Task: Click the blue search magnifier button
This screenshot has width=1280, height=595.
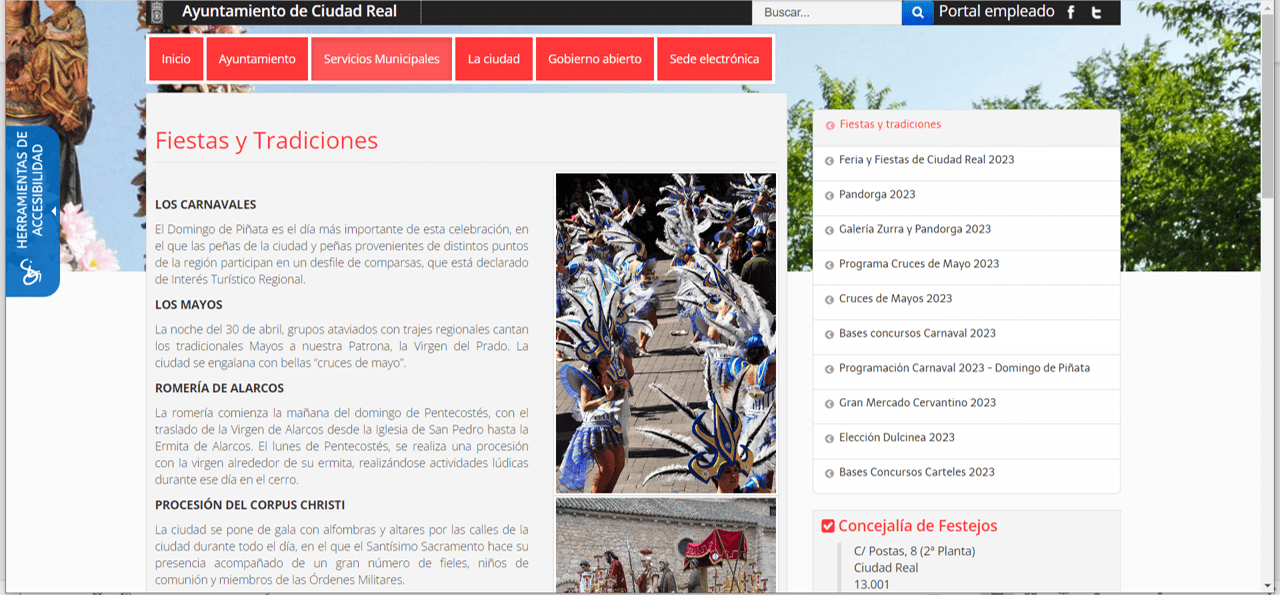Action: pyautogui.click(x=917, y=13)
